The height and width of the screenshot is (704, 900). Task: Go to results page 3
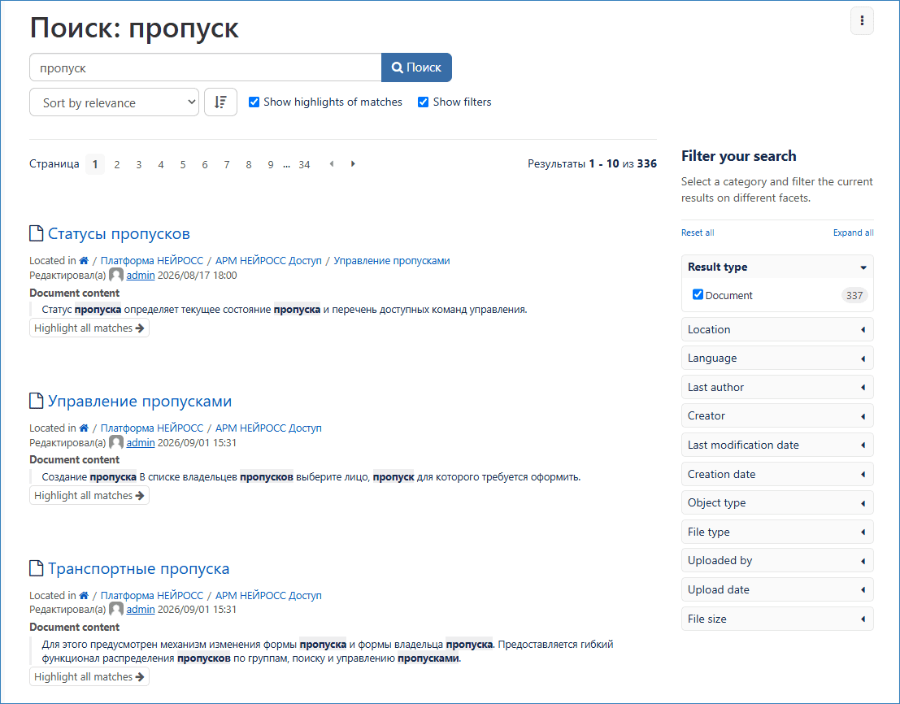pyautogui.click(x=139, y=165)
